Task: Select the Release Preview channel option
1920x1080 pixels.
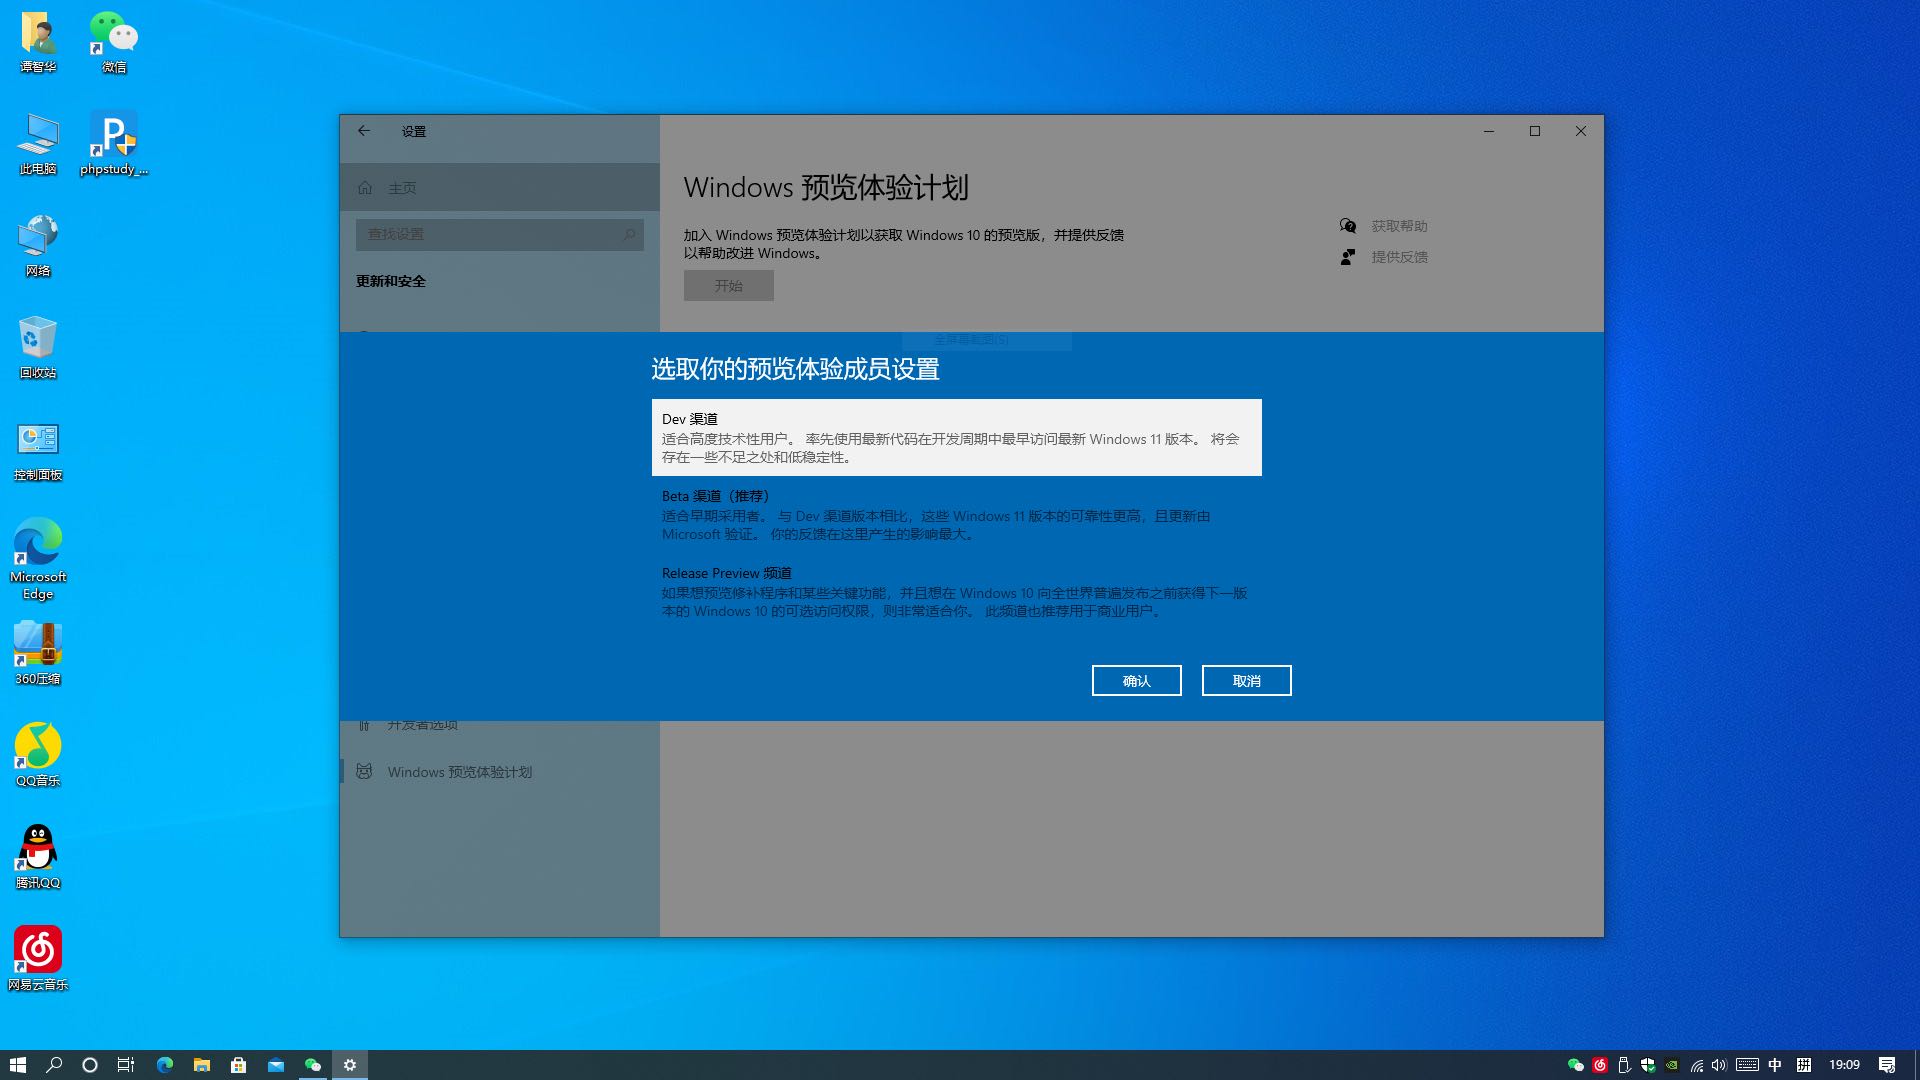Action: [955, 591]
